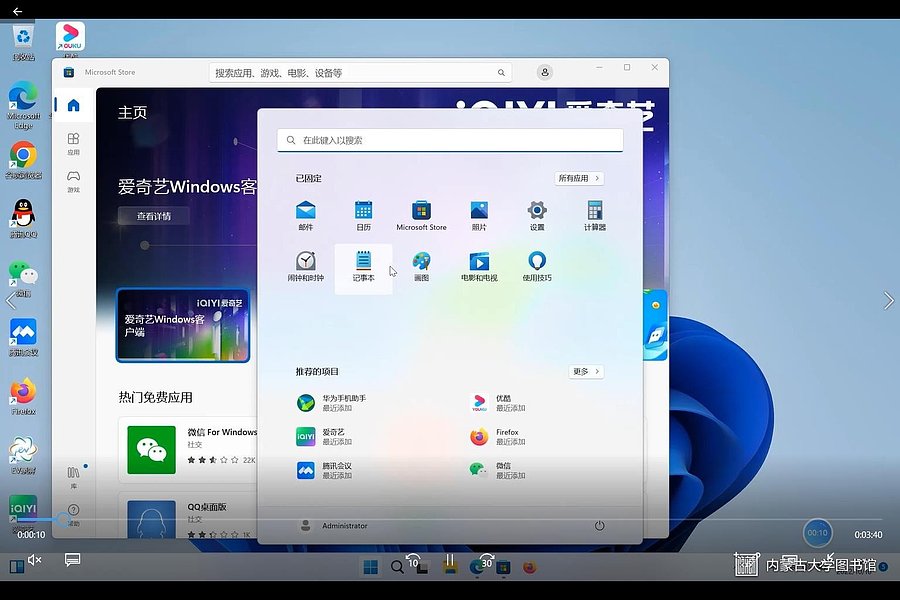This screenshot has height=600, width=900.
Task: Expand 更多 recommended items
Action: pos(586,371)
